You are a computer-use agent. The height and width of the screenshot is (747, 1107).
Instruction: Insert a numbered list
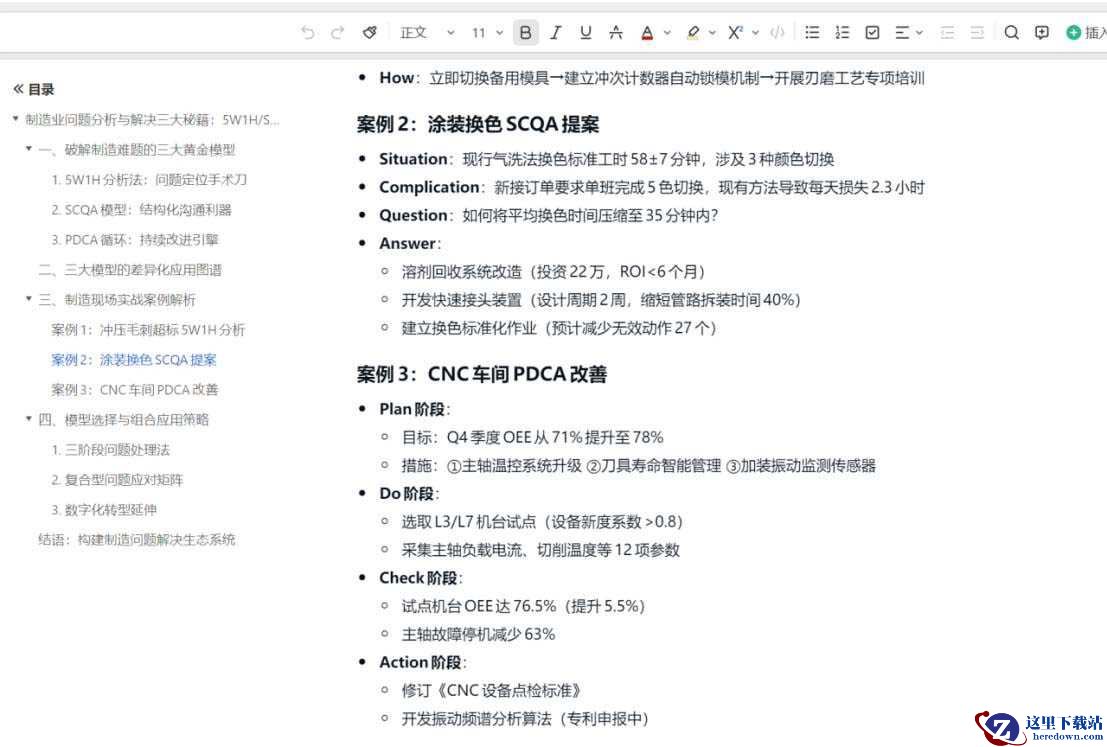pyautogui.click(x=842, y=32)
